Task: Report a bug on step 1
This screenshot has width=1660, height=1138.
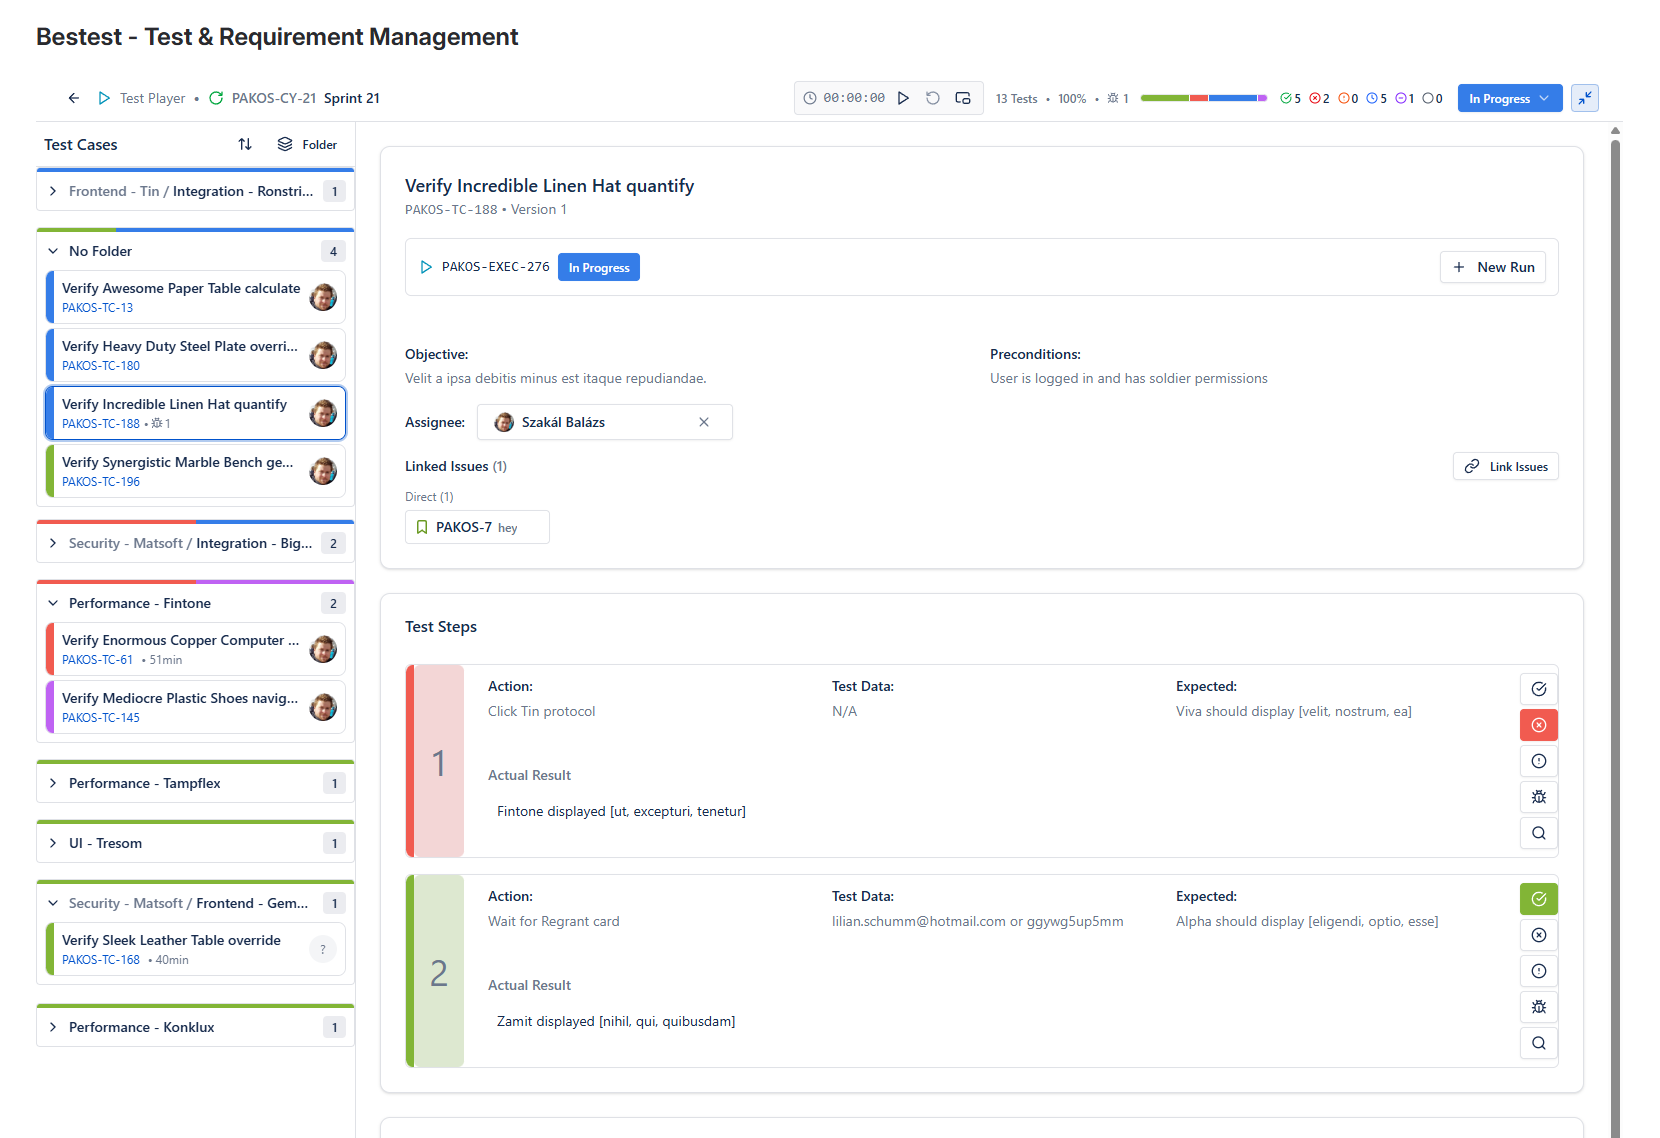Action: click(1539, 797)
